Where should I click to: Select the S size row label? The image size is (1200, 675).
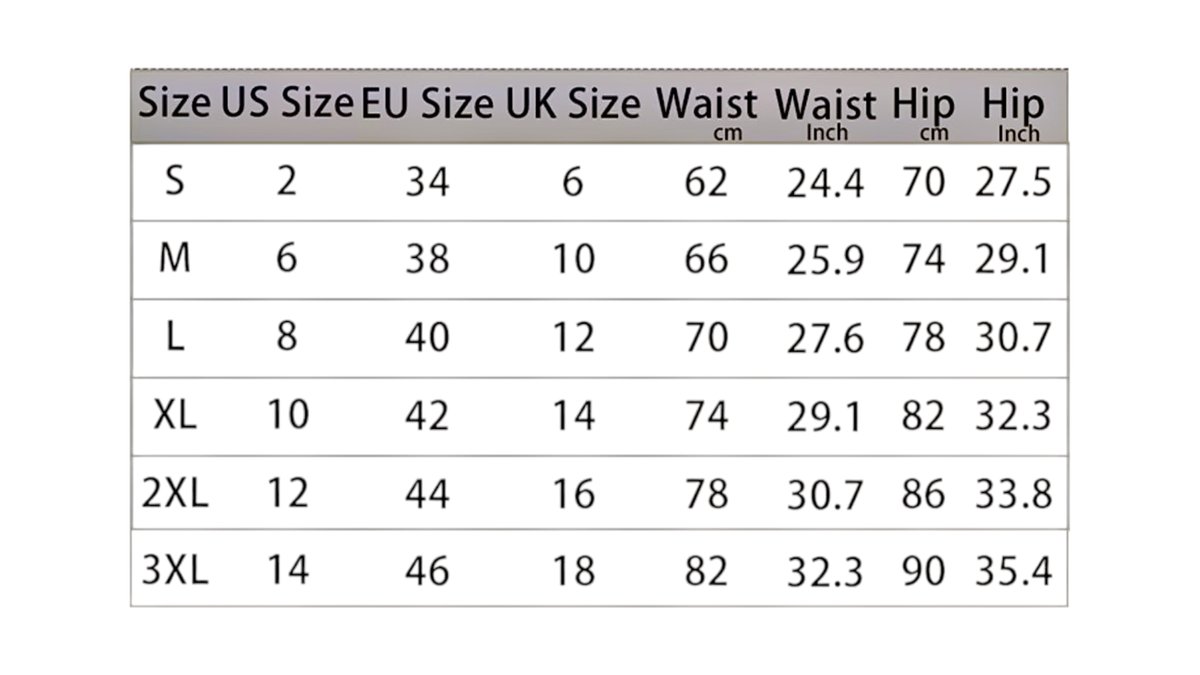175,182
